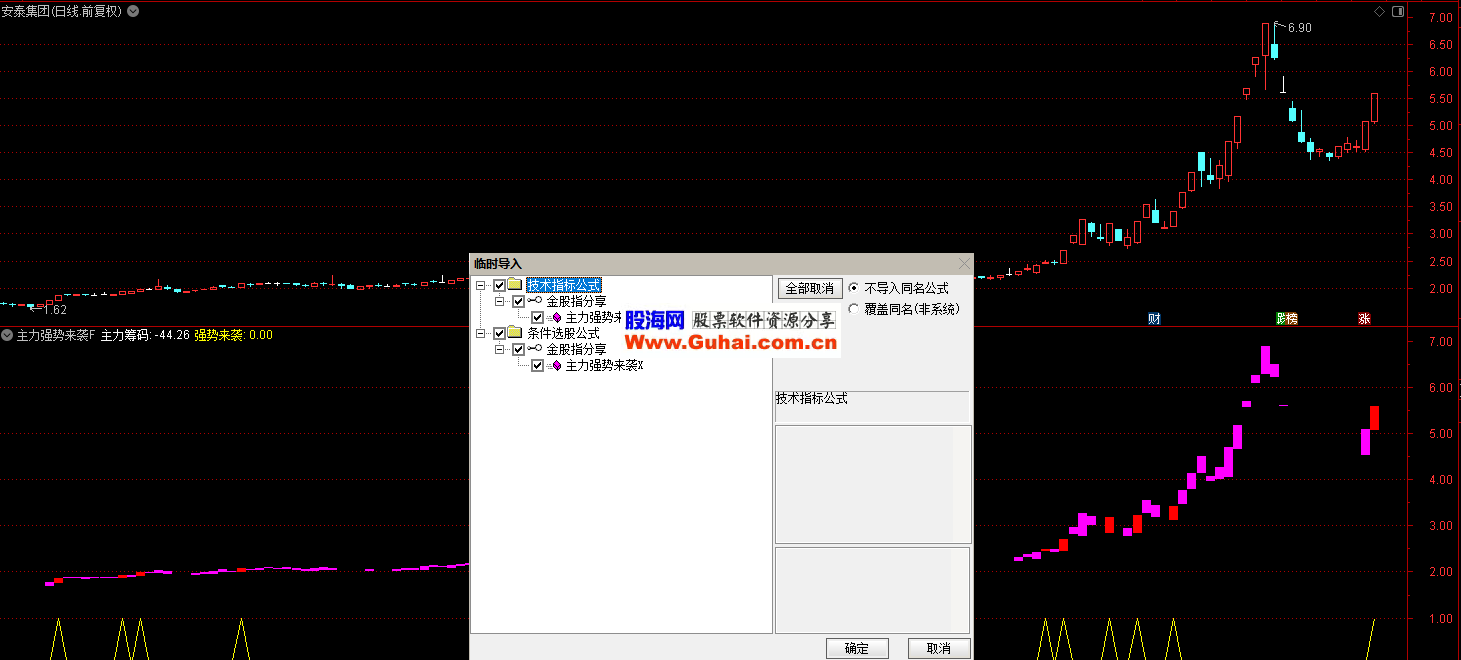Collapse 金股指分享 under 技术指标公式

click(x=500, y=301)
